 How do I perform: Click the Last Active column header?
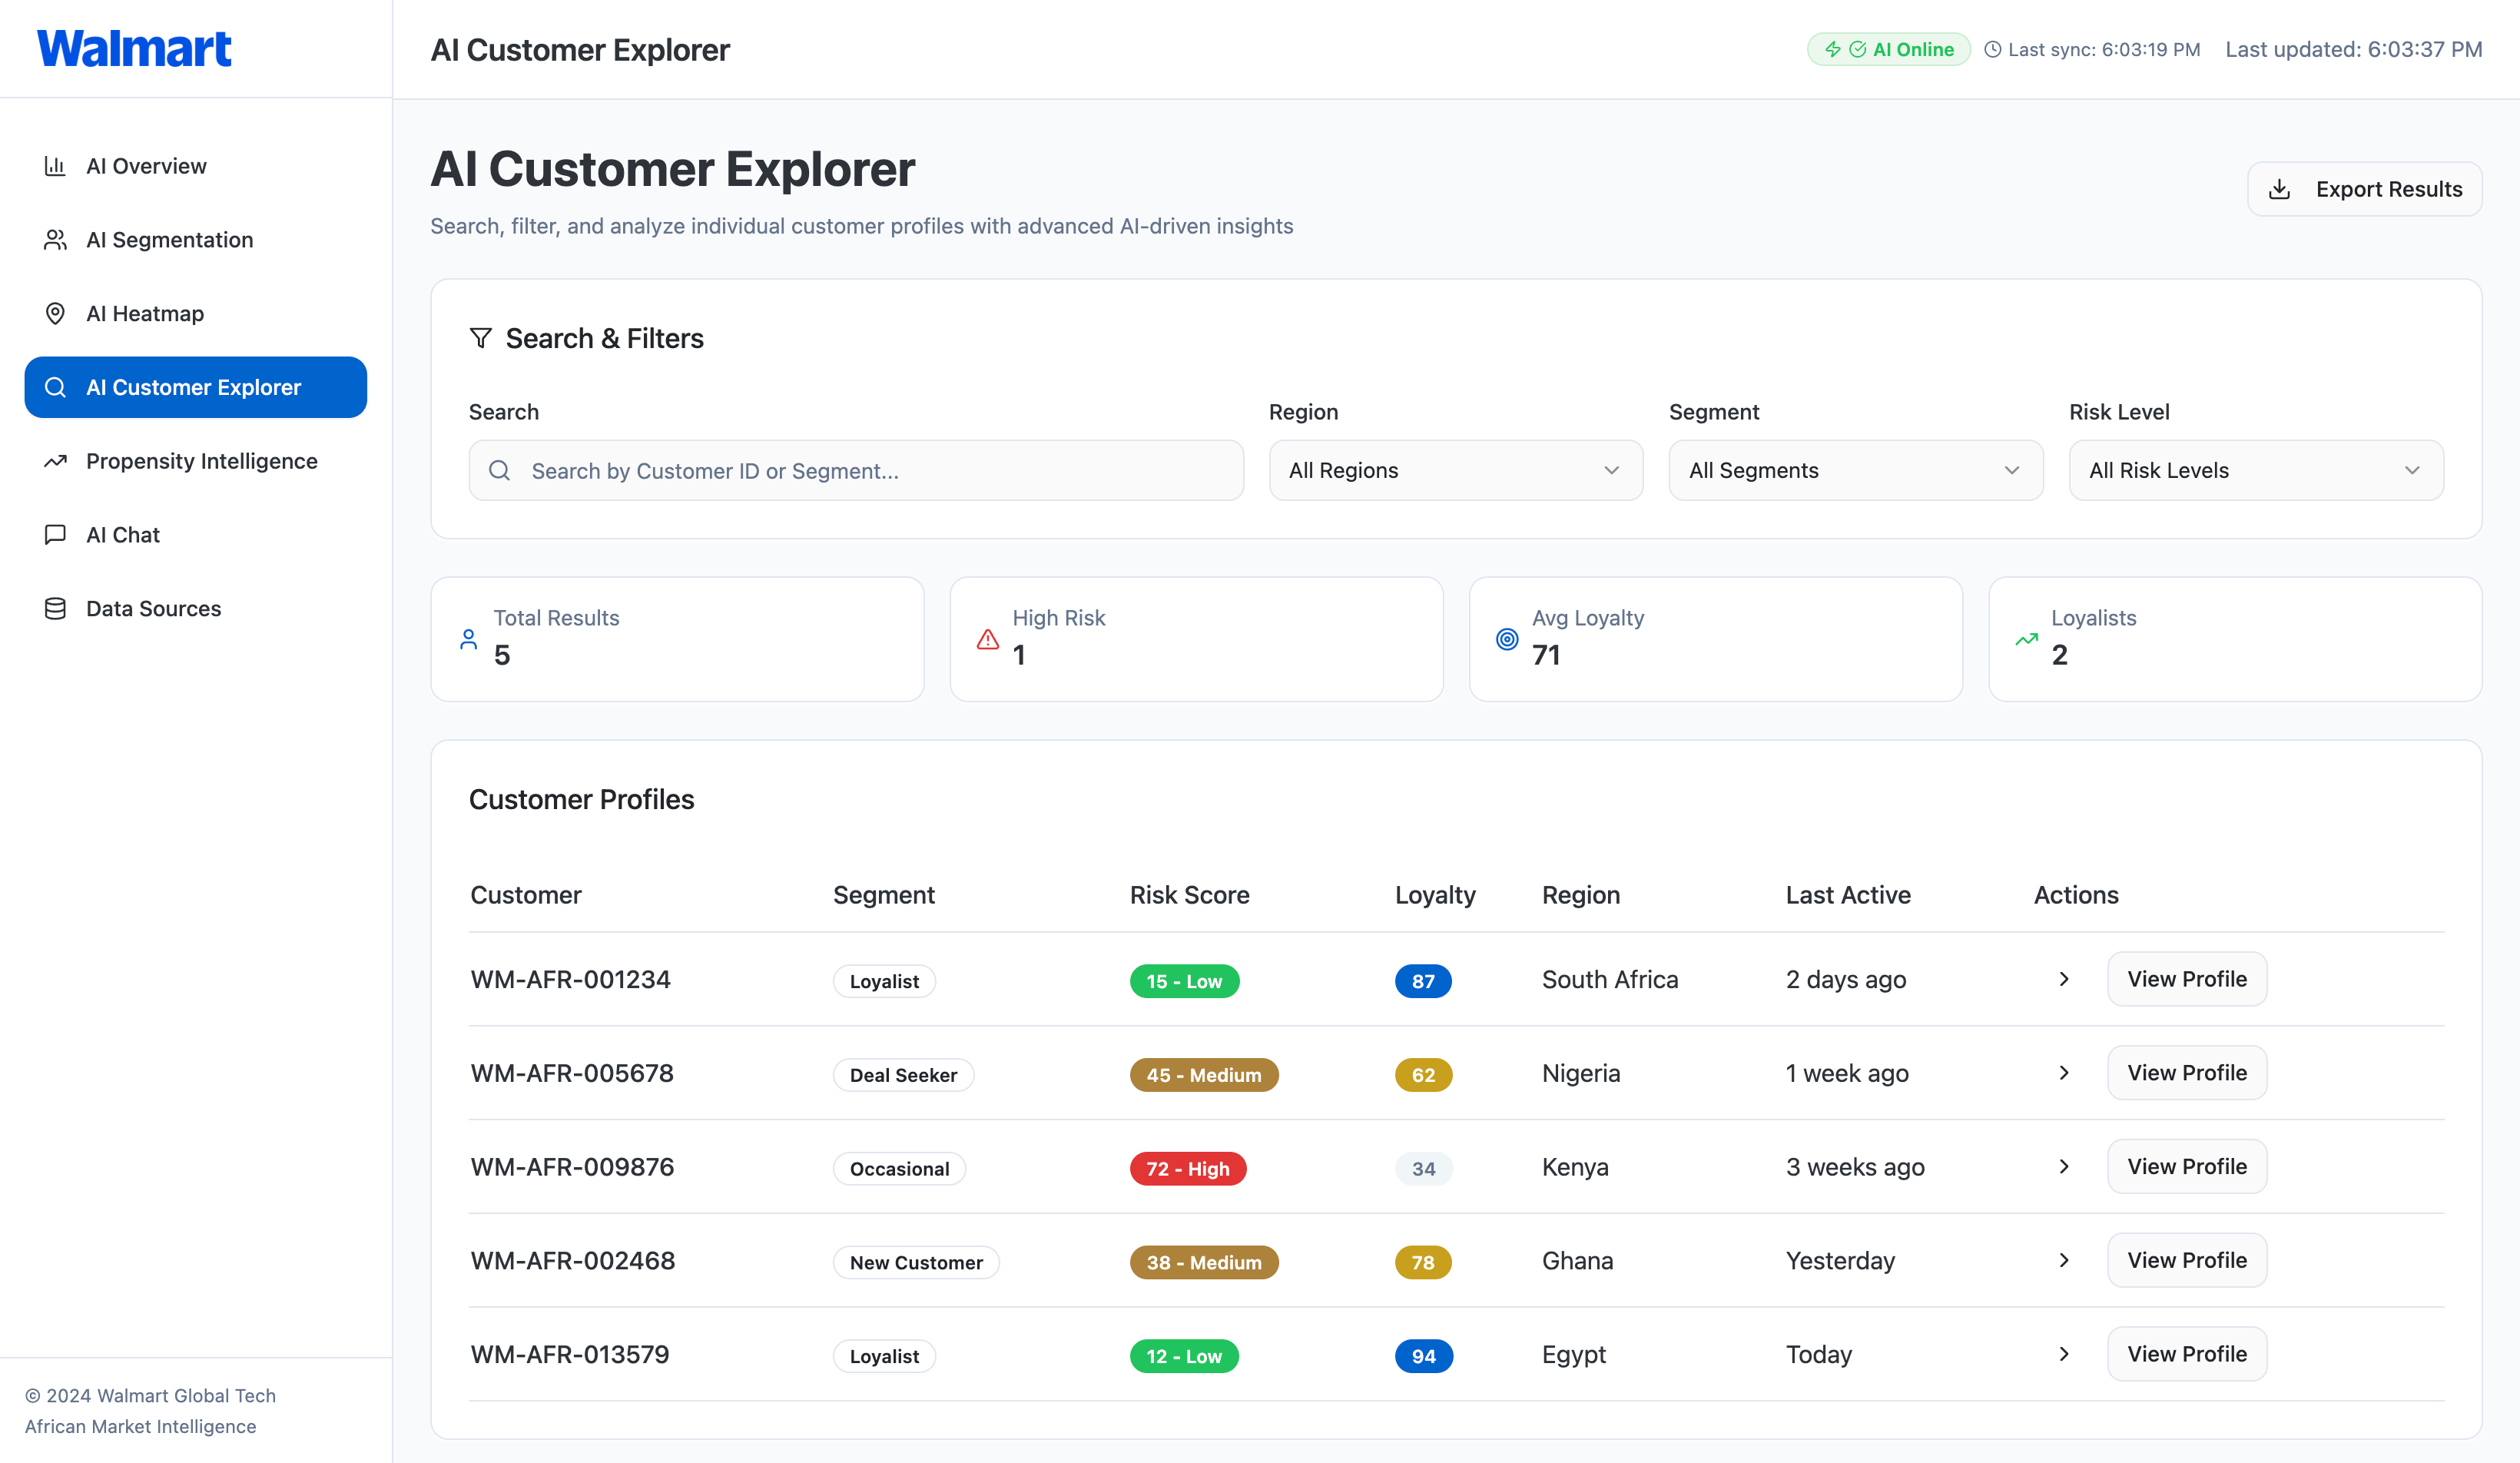coord(1848,895)
